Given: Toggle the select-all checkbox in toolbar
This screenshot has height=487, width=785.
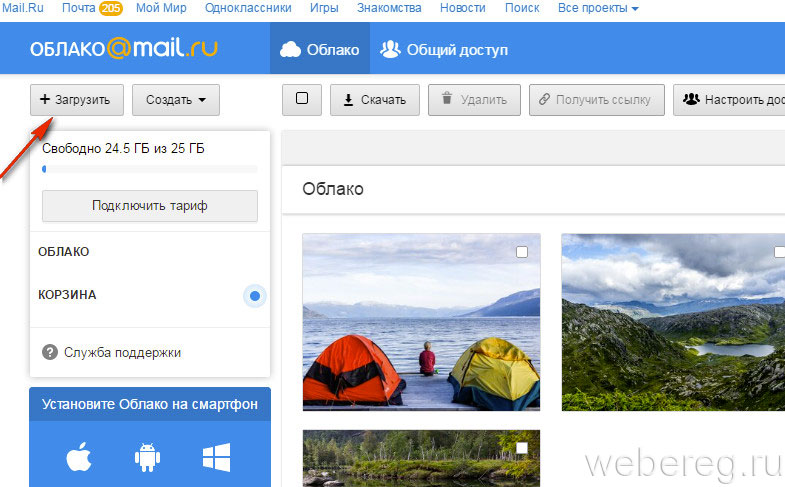Looking at the screenshot, I should click(302, 98).
